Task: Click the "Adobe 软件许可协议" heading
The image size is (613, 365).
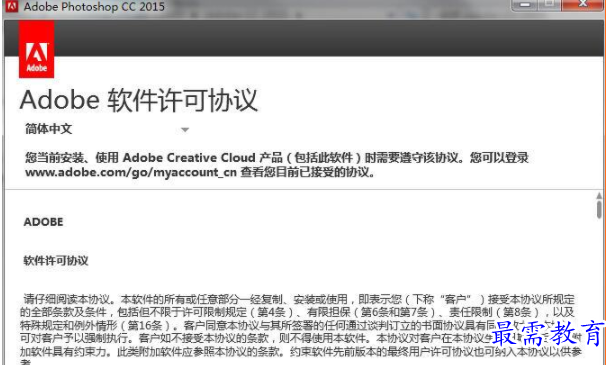Action: [x=139, y=100]
